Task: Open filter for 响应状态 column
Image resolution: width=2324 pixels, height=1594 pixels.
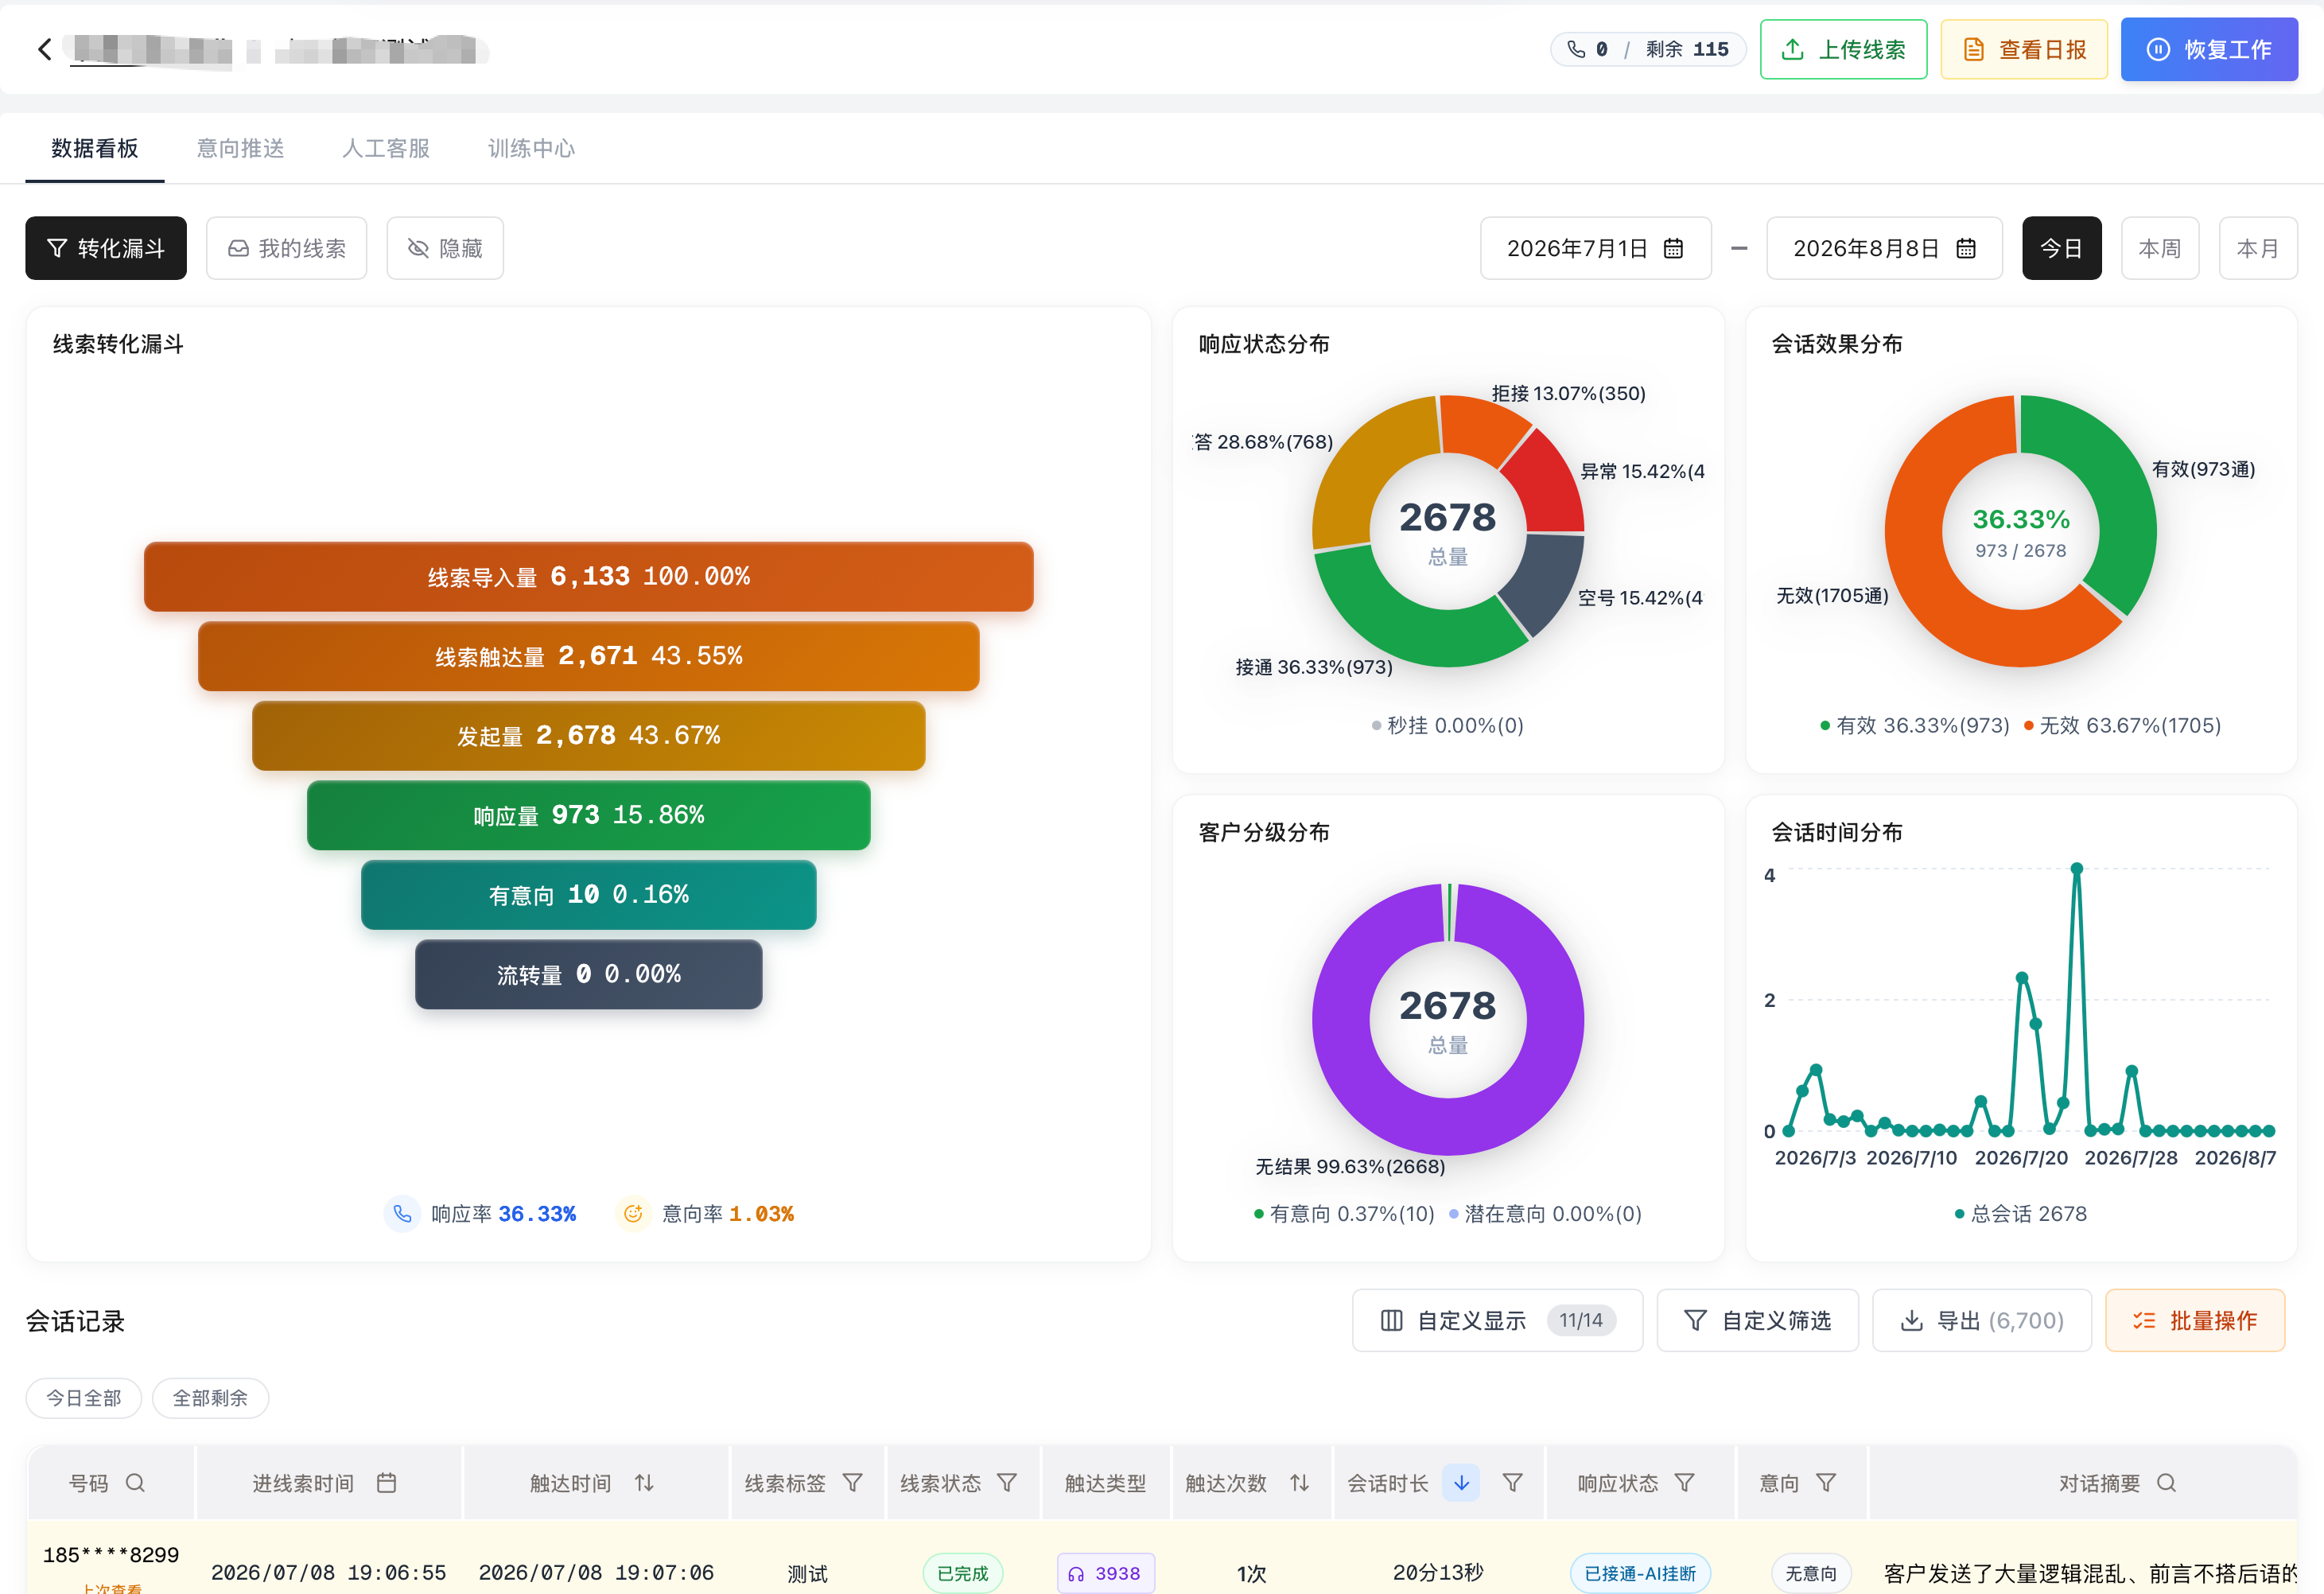Action: pyautogui.click(x=1684, y=1482)
